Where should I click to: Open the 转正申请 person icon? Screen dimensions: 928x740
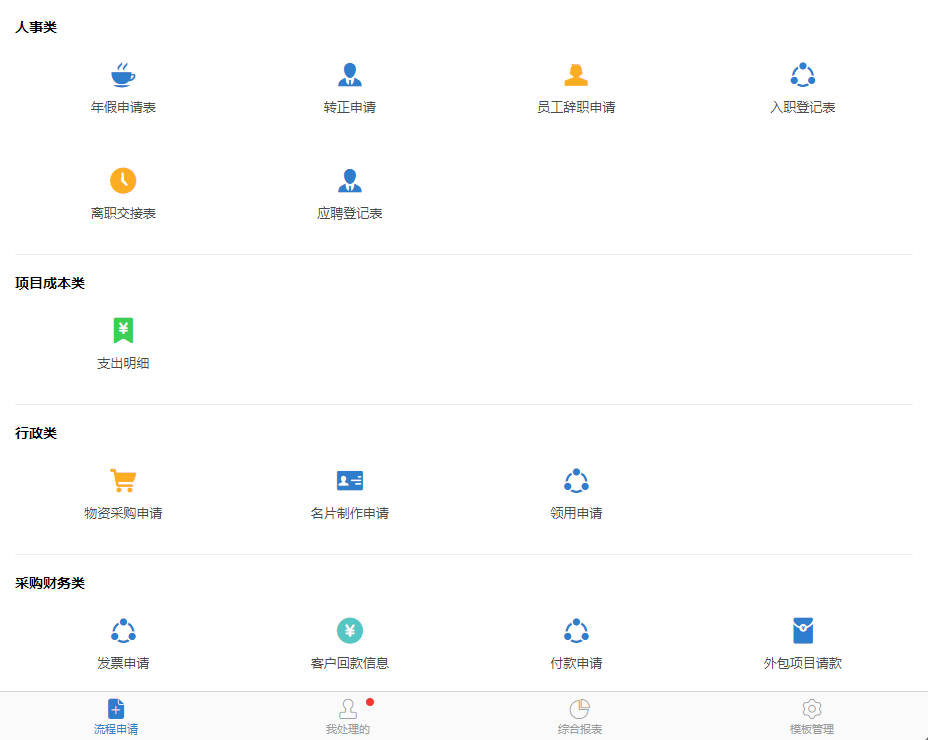(349, 75)
